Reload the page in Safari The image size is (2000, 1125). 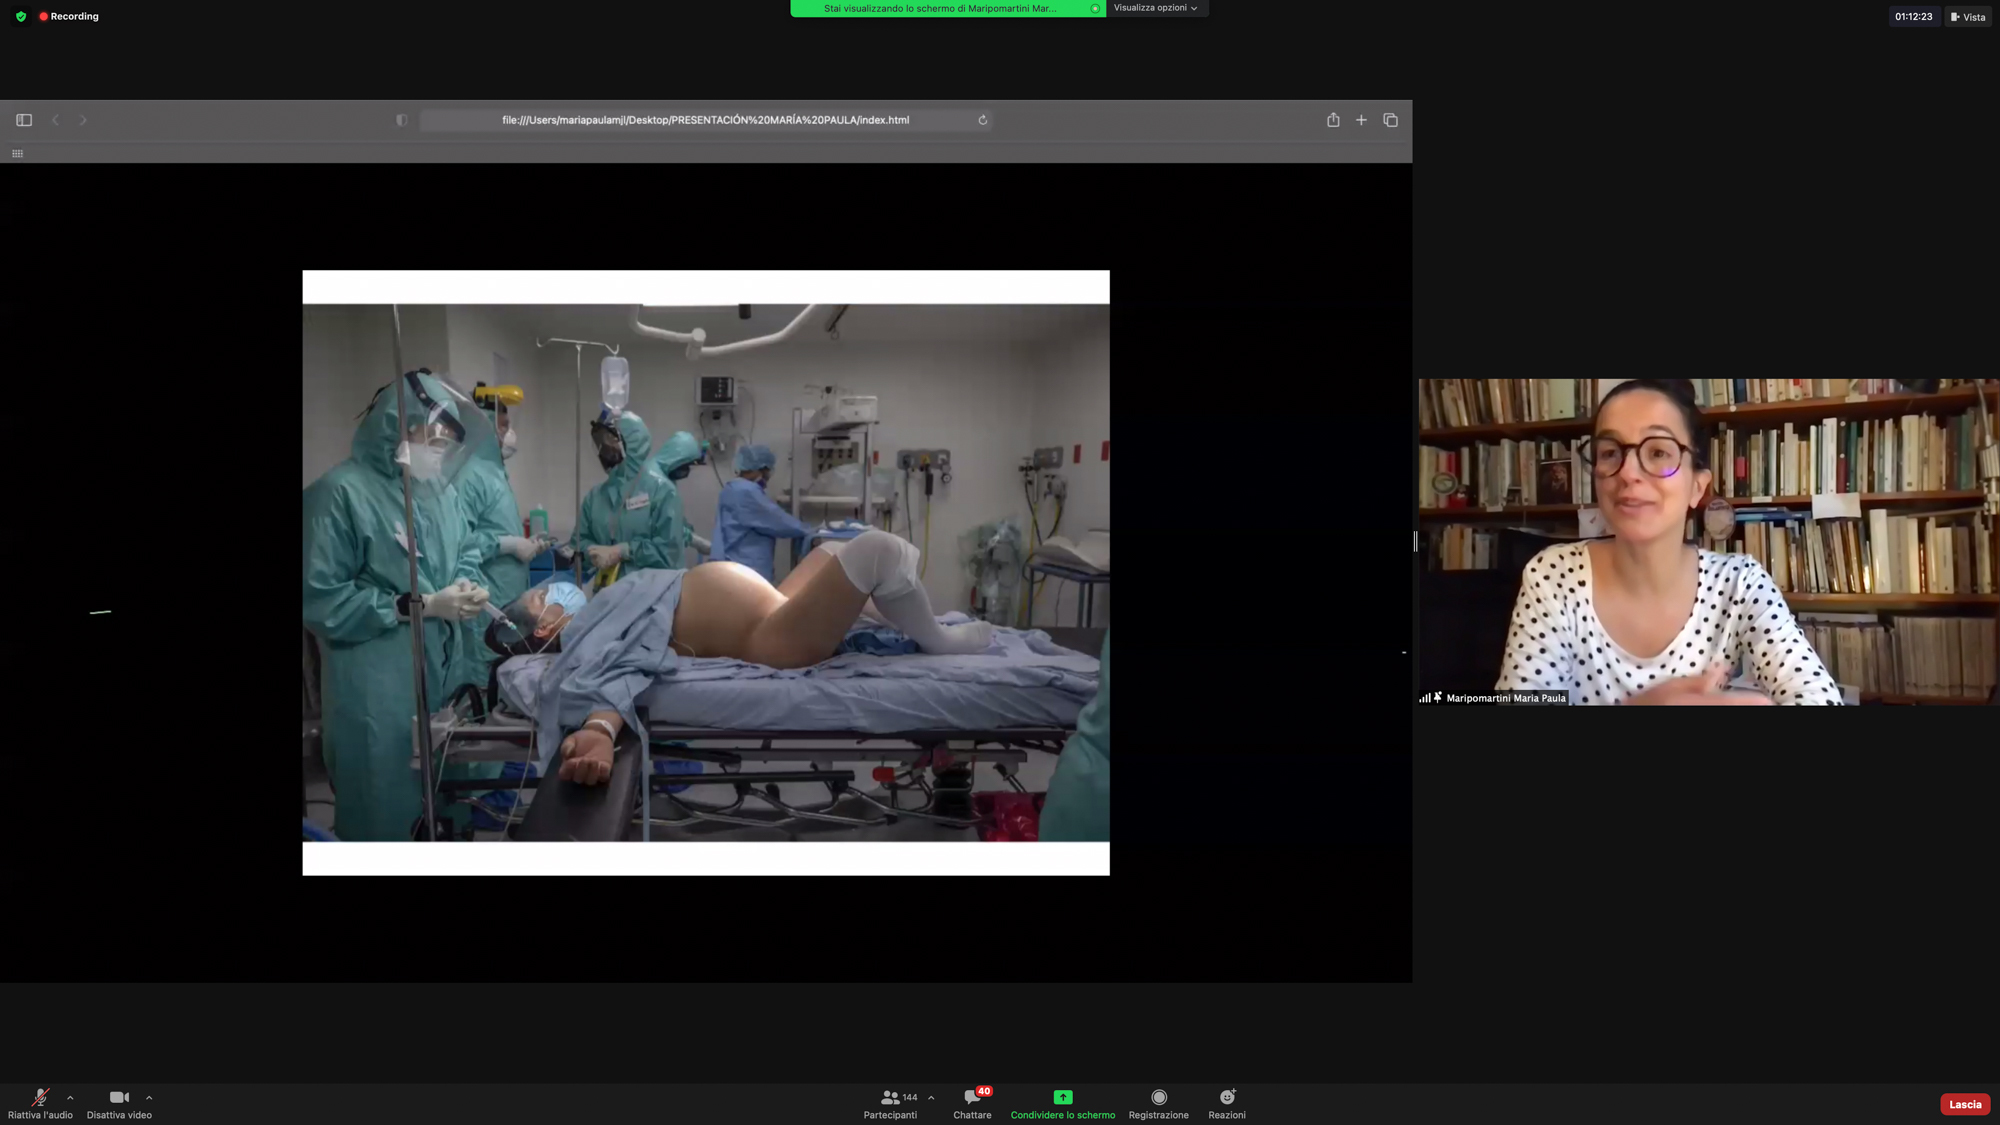tap(983, 120)
